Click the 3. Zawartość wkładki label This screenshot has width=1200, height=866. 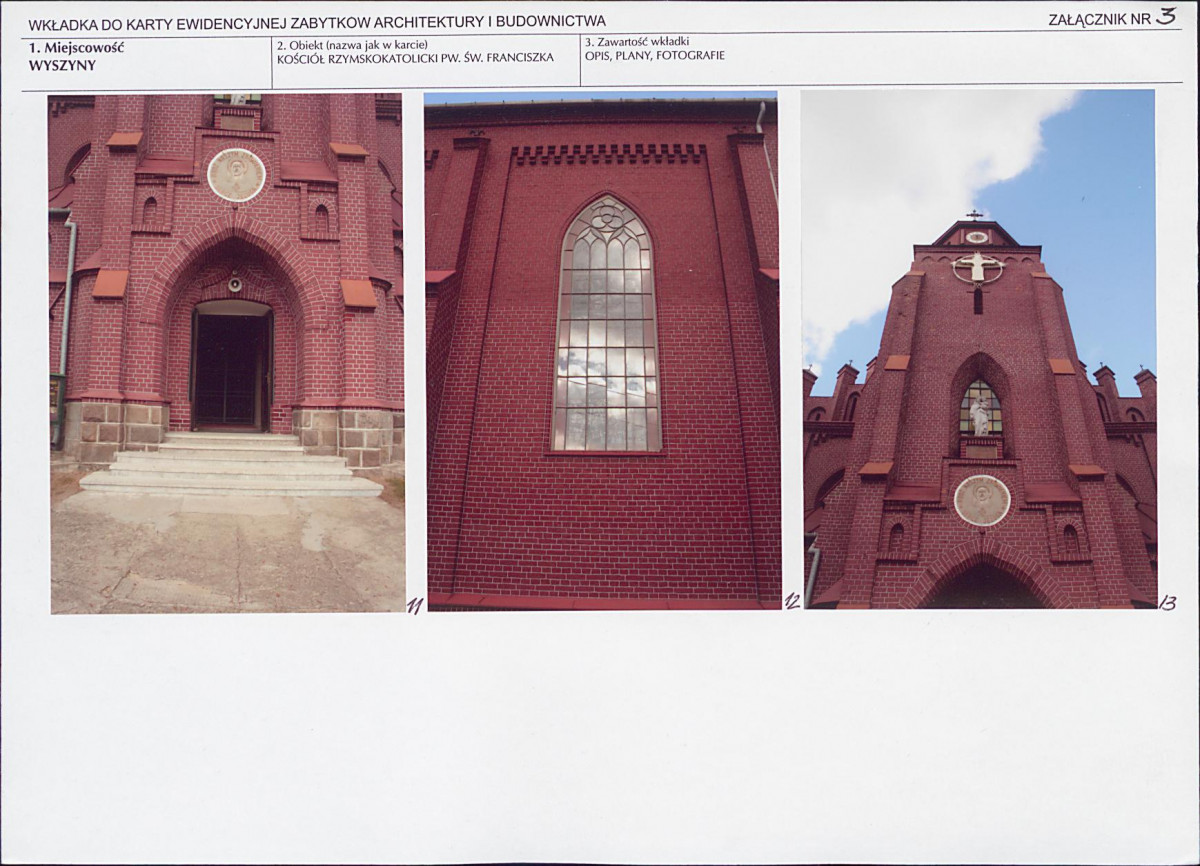pos(637,42)
